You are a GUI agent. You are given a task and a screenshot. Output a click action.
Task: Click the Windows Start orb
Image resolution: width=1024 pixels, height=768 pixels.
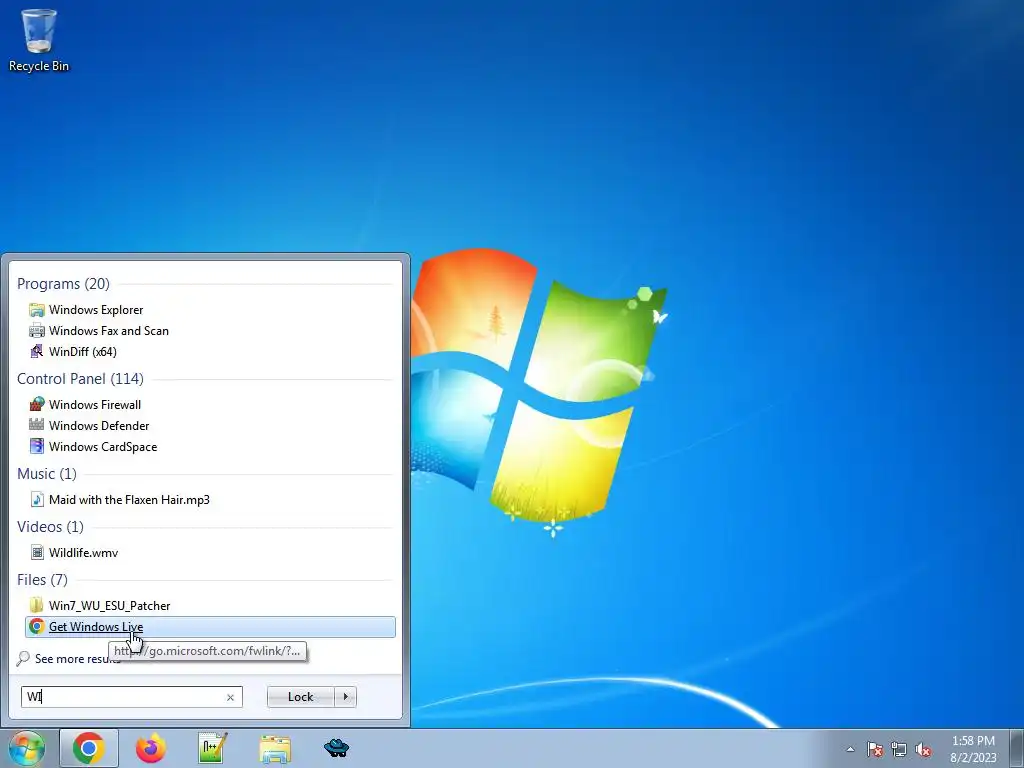click(27, 748)
